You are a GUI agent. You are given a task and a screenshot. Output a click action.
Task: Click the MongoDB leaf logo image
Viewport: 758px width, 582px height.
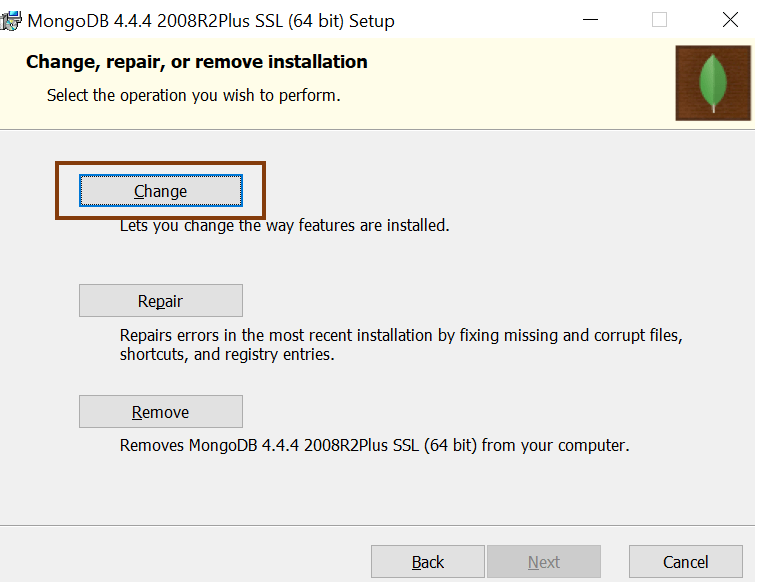pos(713,83)
